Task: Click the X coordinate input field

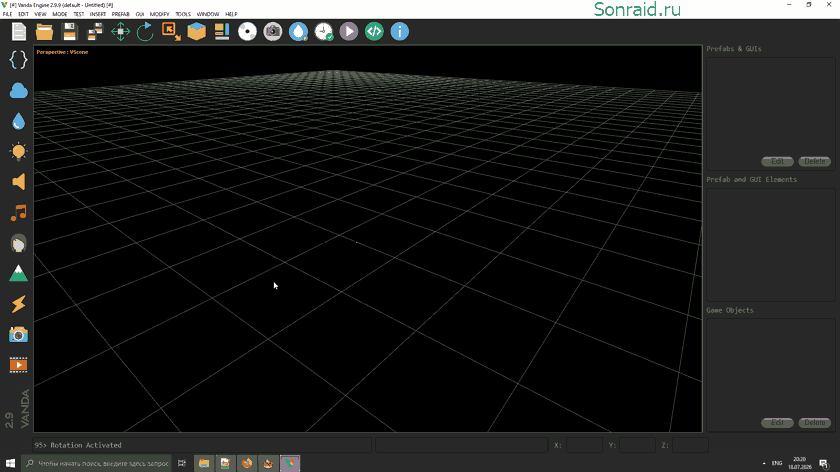Action: (584, 445)
